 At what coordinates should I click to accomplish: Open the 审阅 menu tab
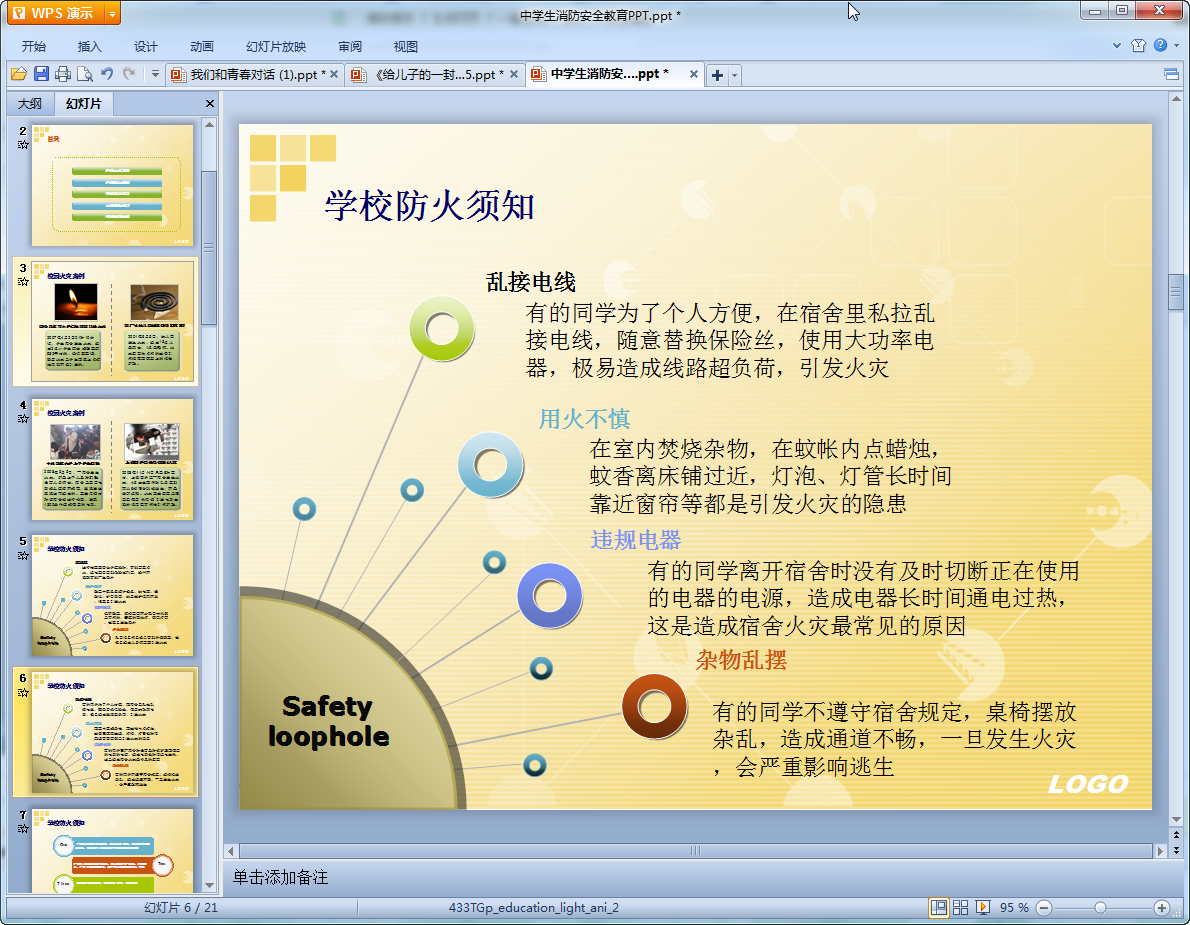coord(350,46)
